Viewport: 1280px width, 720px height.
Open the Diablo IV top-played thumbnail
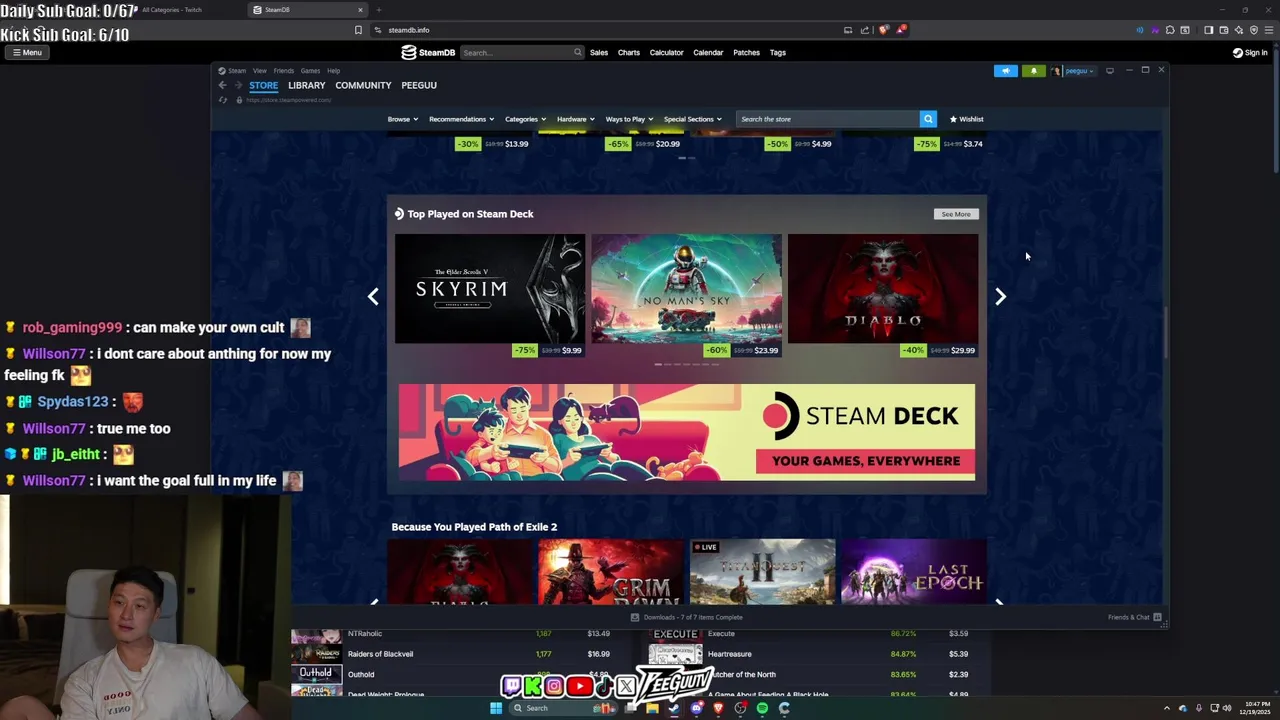coord(883,289)
